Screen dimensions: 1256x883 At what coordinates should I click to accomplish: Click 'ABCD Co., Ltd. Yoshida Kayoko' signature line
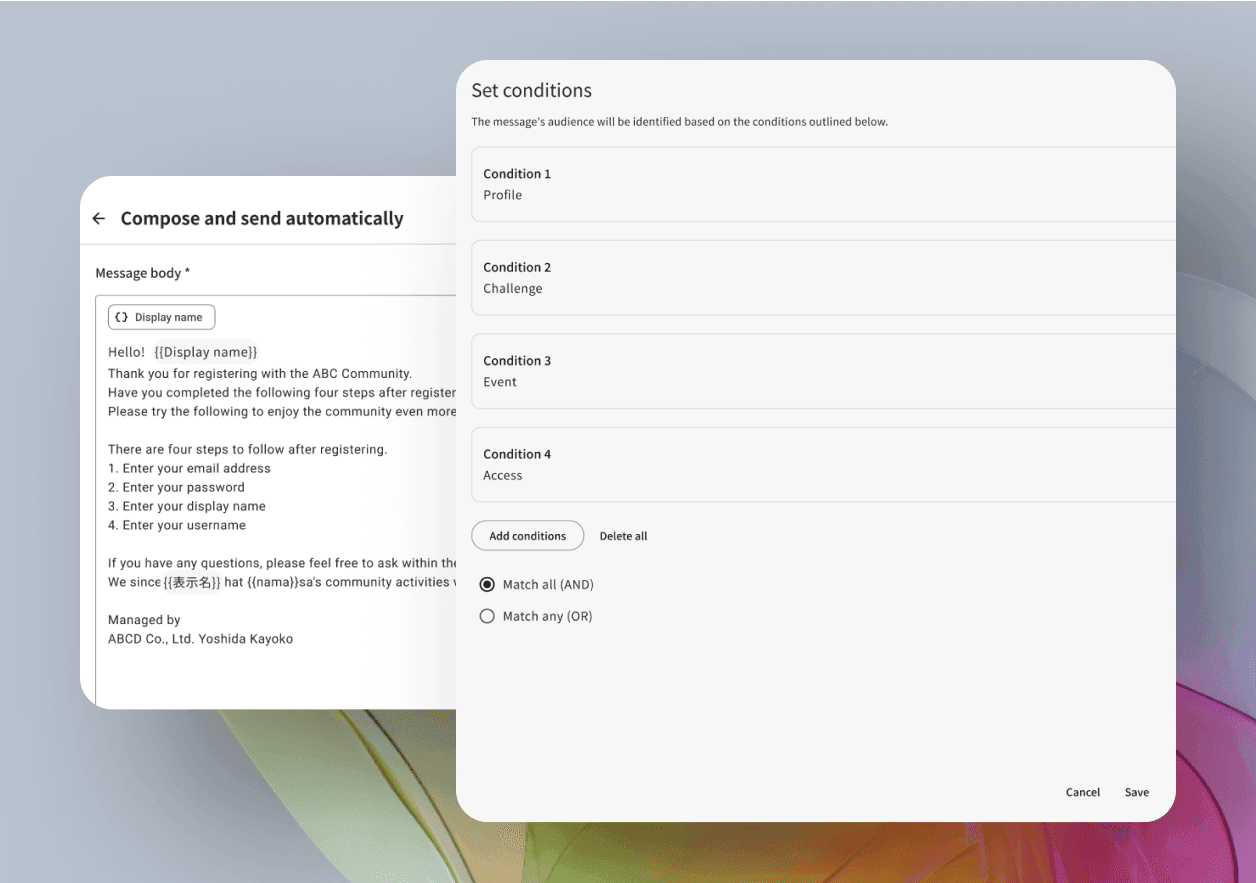click(x=200, y=639)
